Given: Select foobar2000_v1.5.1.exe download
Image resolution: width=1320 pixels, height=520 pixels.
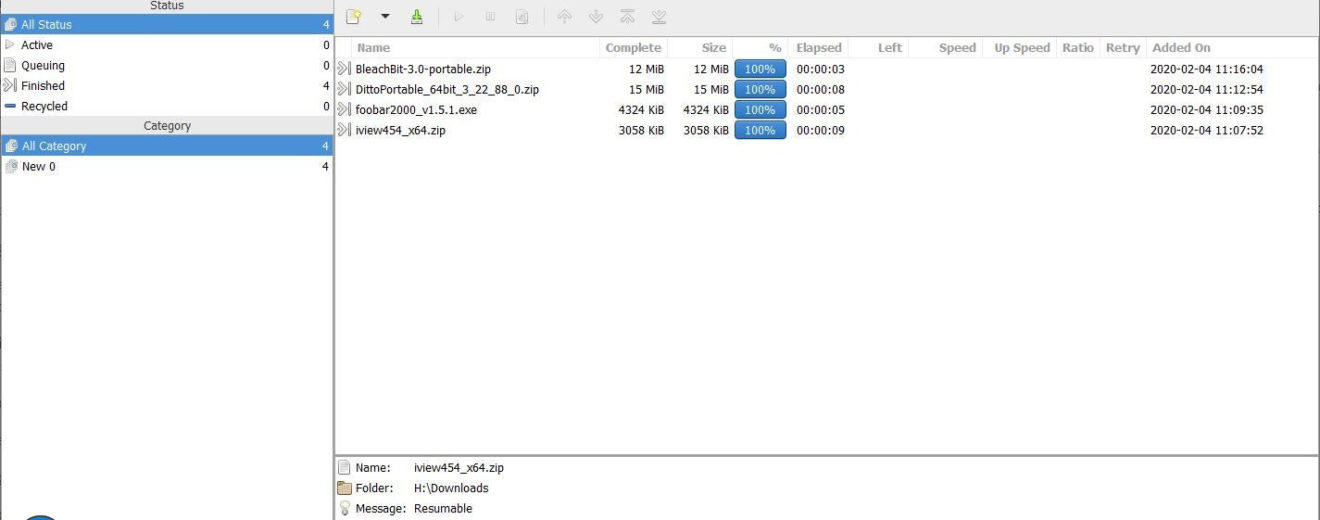Looking at the screenshot, I should click(416, 110).
